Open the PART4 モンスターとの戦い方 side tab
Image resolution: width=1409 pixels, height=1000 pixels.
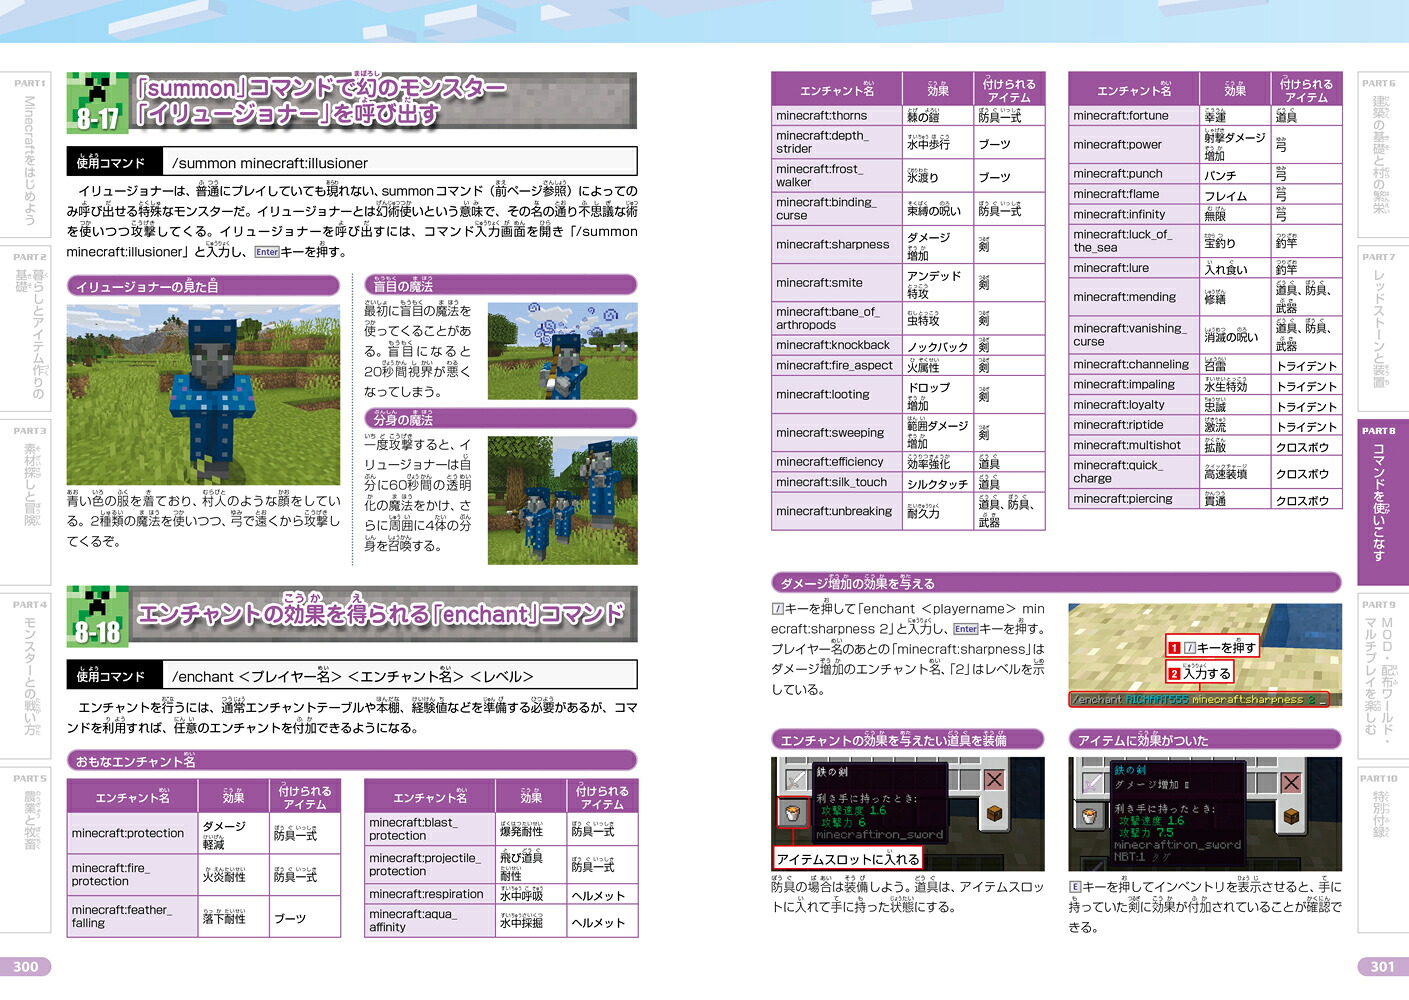click(25, 676)
